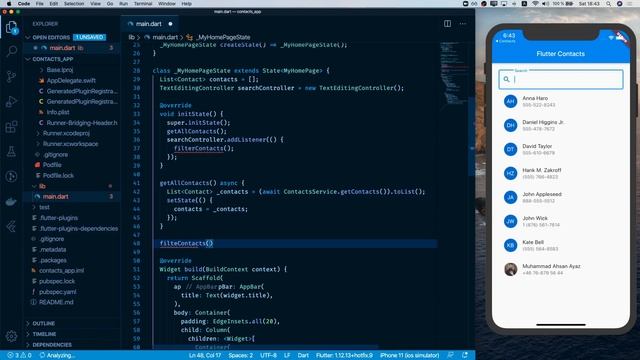
Task: Click the _MyHomePageState breadcrumb
Action: (224, 37)
